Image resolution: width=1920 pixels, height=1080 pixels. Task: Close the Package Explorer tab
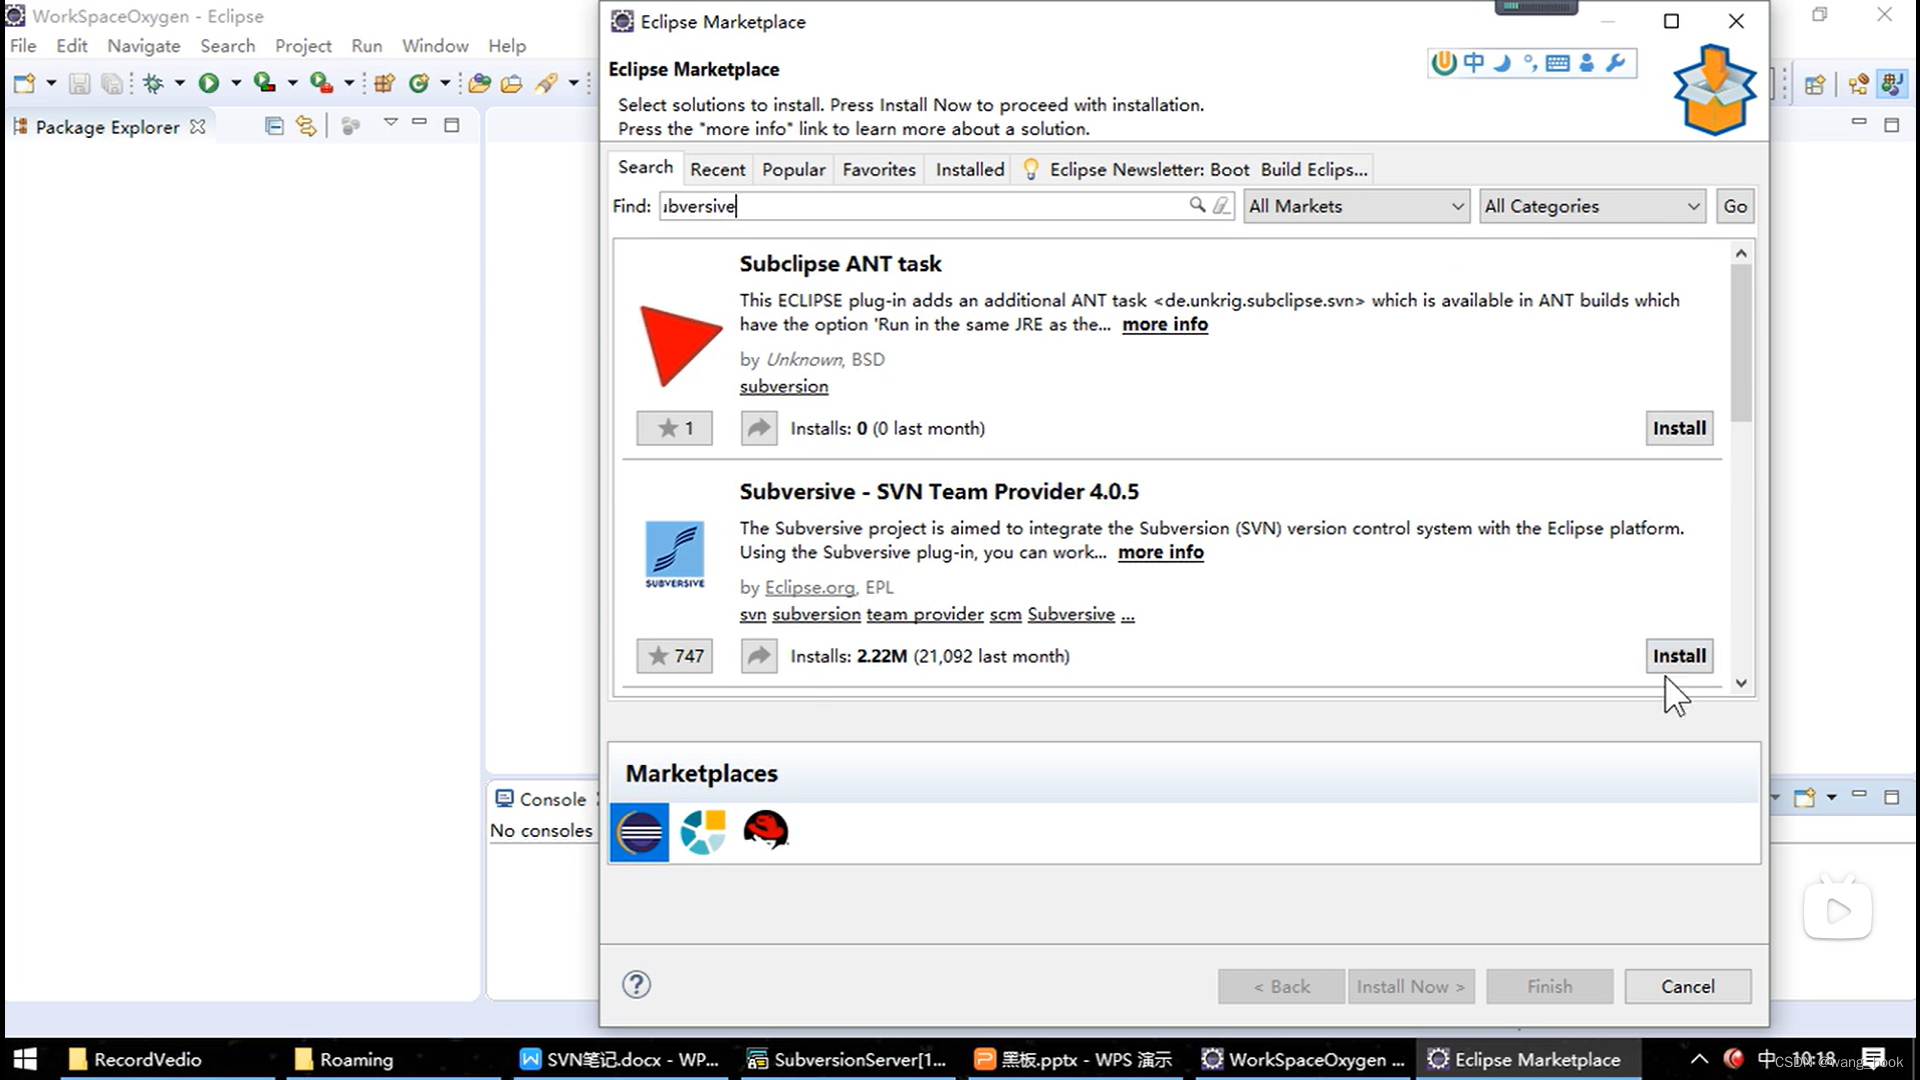coord(198,127)
